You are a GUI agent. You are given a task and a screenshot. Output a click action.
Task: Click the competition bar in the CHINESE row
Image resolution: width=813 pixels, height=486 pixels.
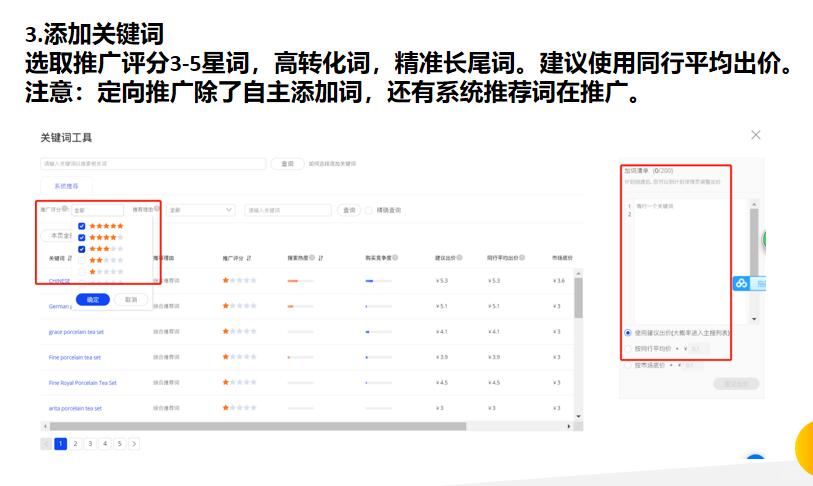click(379, 281)
